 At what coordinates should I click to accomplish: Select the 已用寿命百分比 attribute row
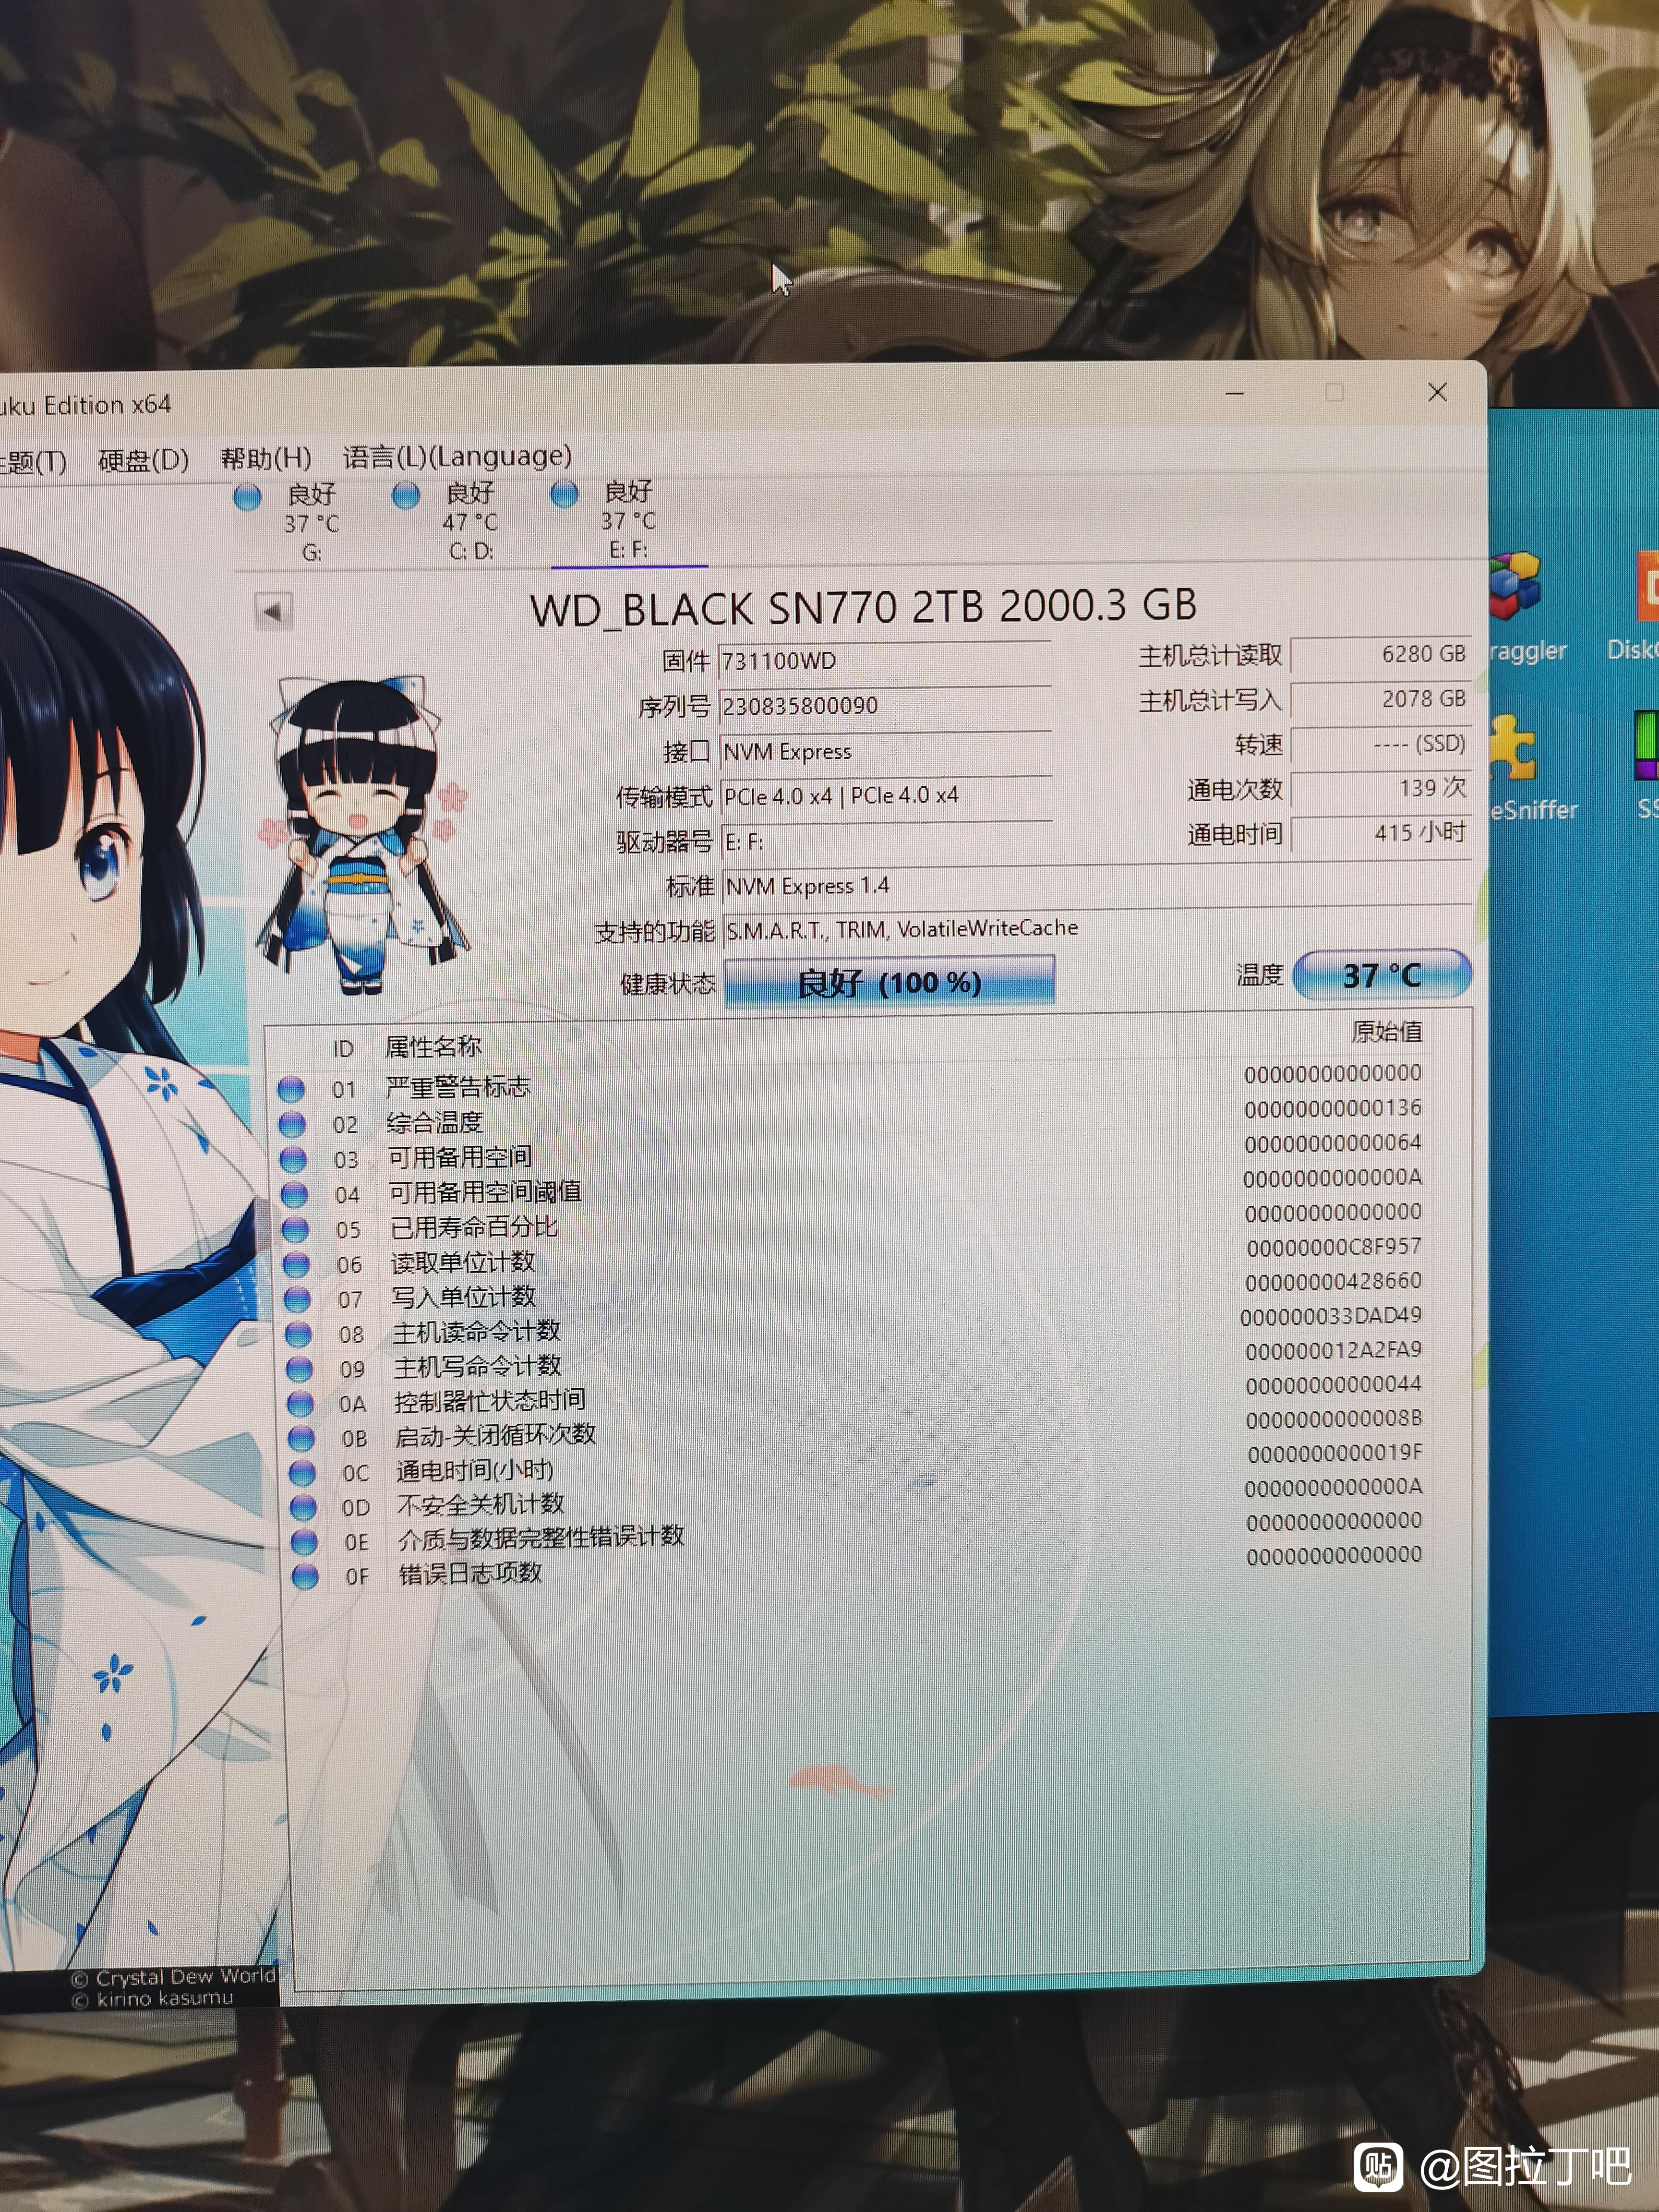tap(852, 1221)
